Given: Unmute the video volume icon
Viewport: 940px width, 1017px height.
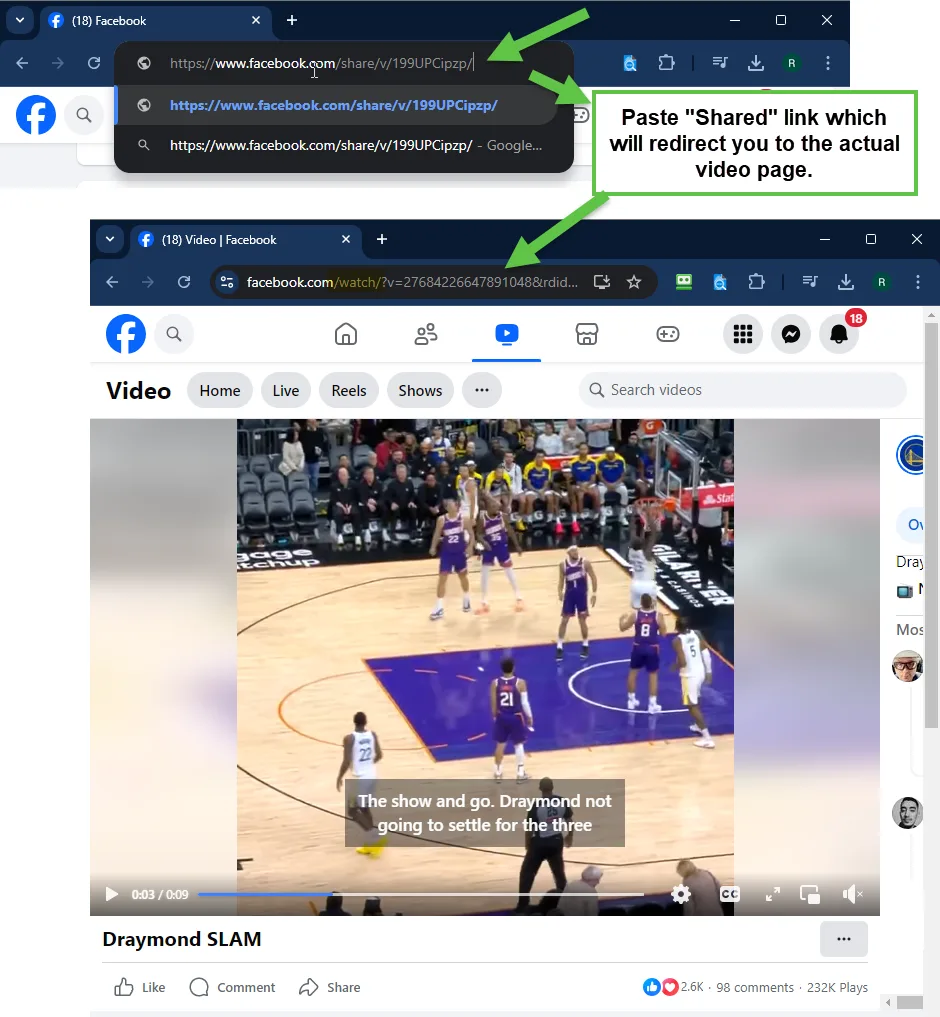Looking at the screenshot, I should [x=852, y=894].
